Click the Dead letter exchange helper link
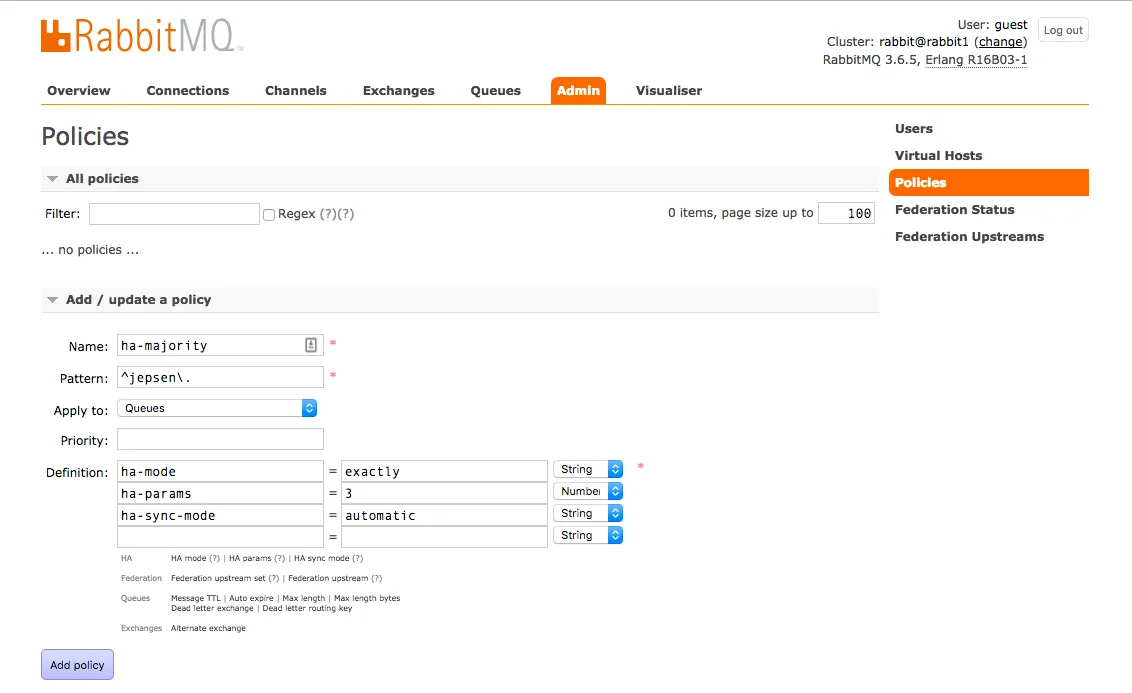The image size is (1132, 693). click(x=212, y=608)
